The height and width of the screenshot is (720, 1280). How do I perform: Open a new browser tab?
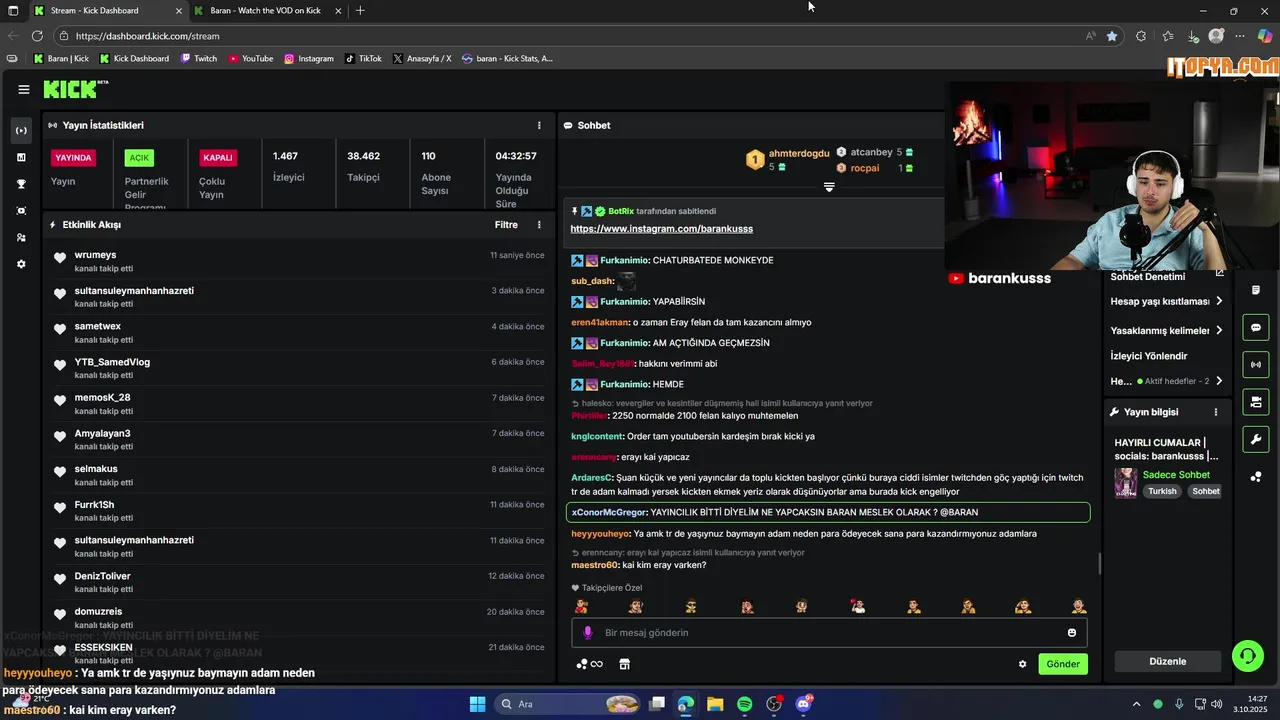[x=360, y=10]
